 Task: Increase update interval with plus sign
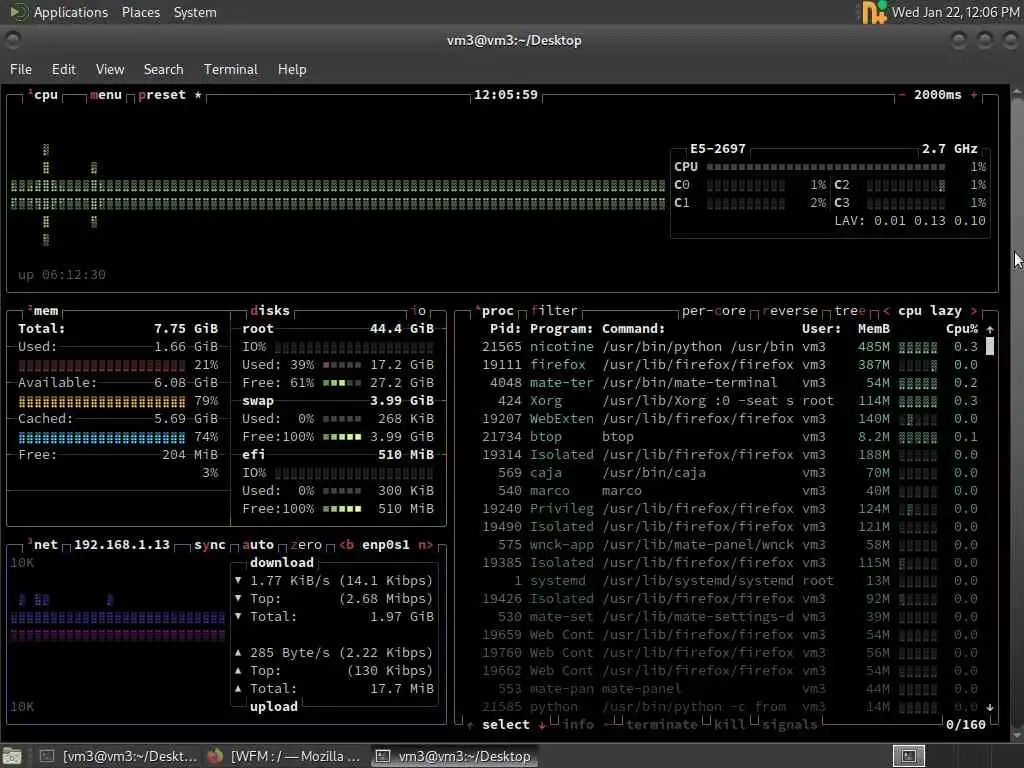974,95
